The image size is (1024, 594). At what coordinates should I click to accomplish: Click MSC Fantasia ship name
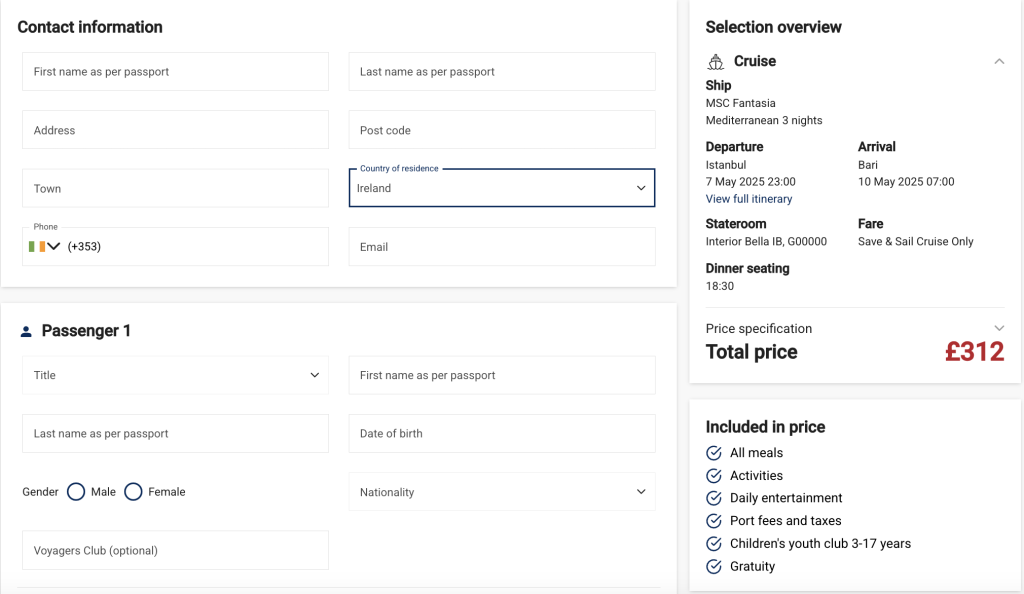(741, 103)
